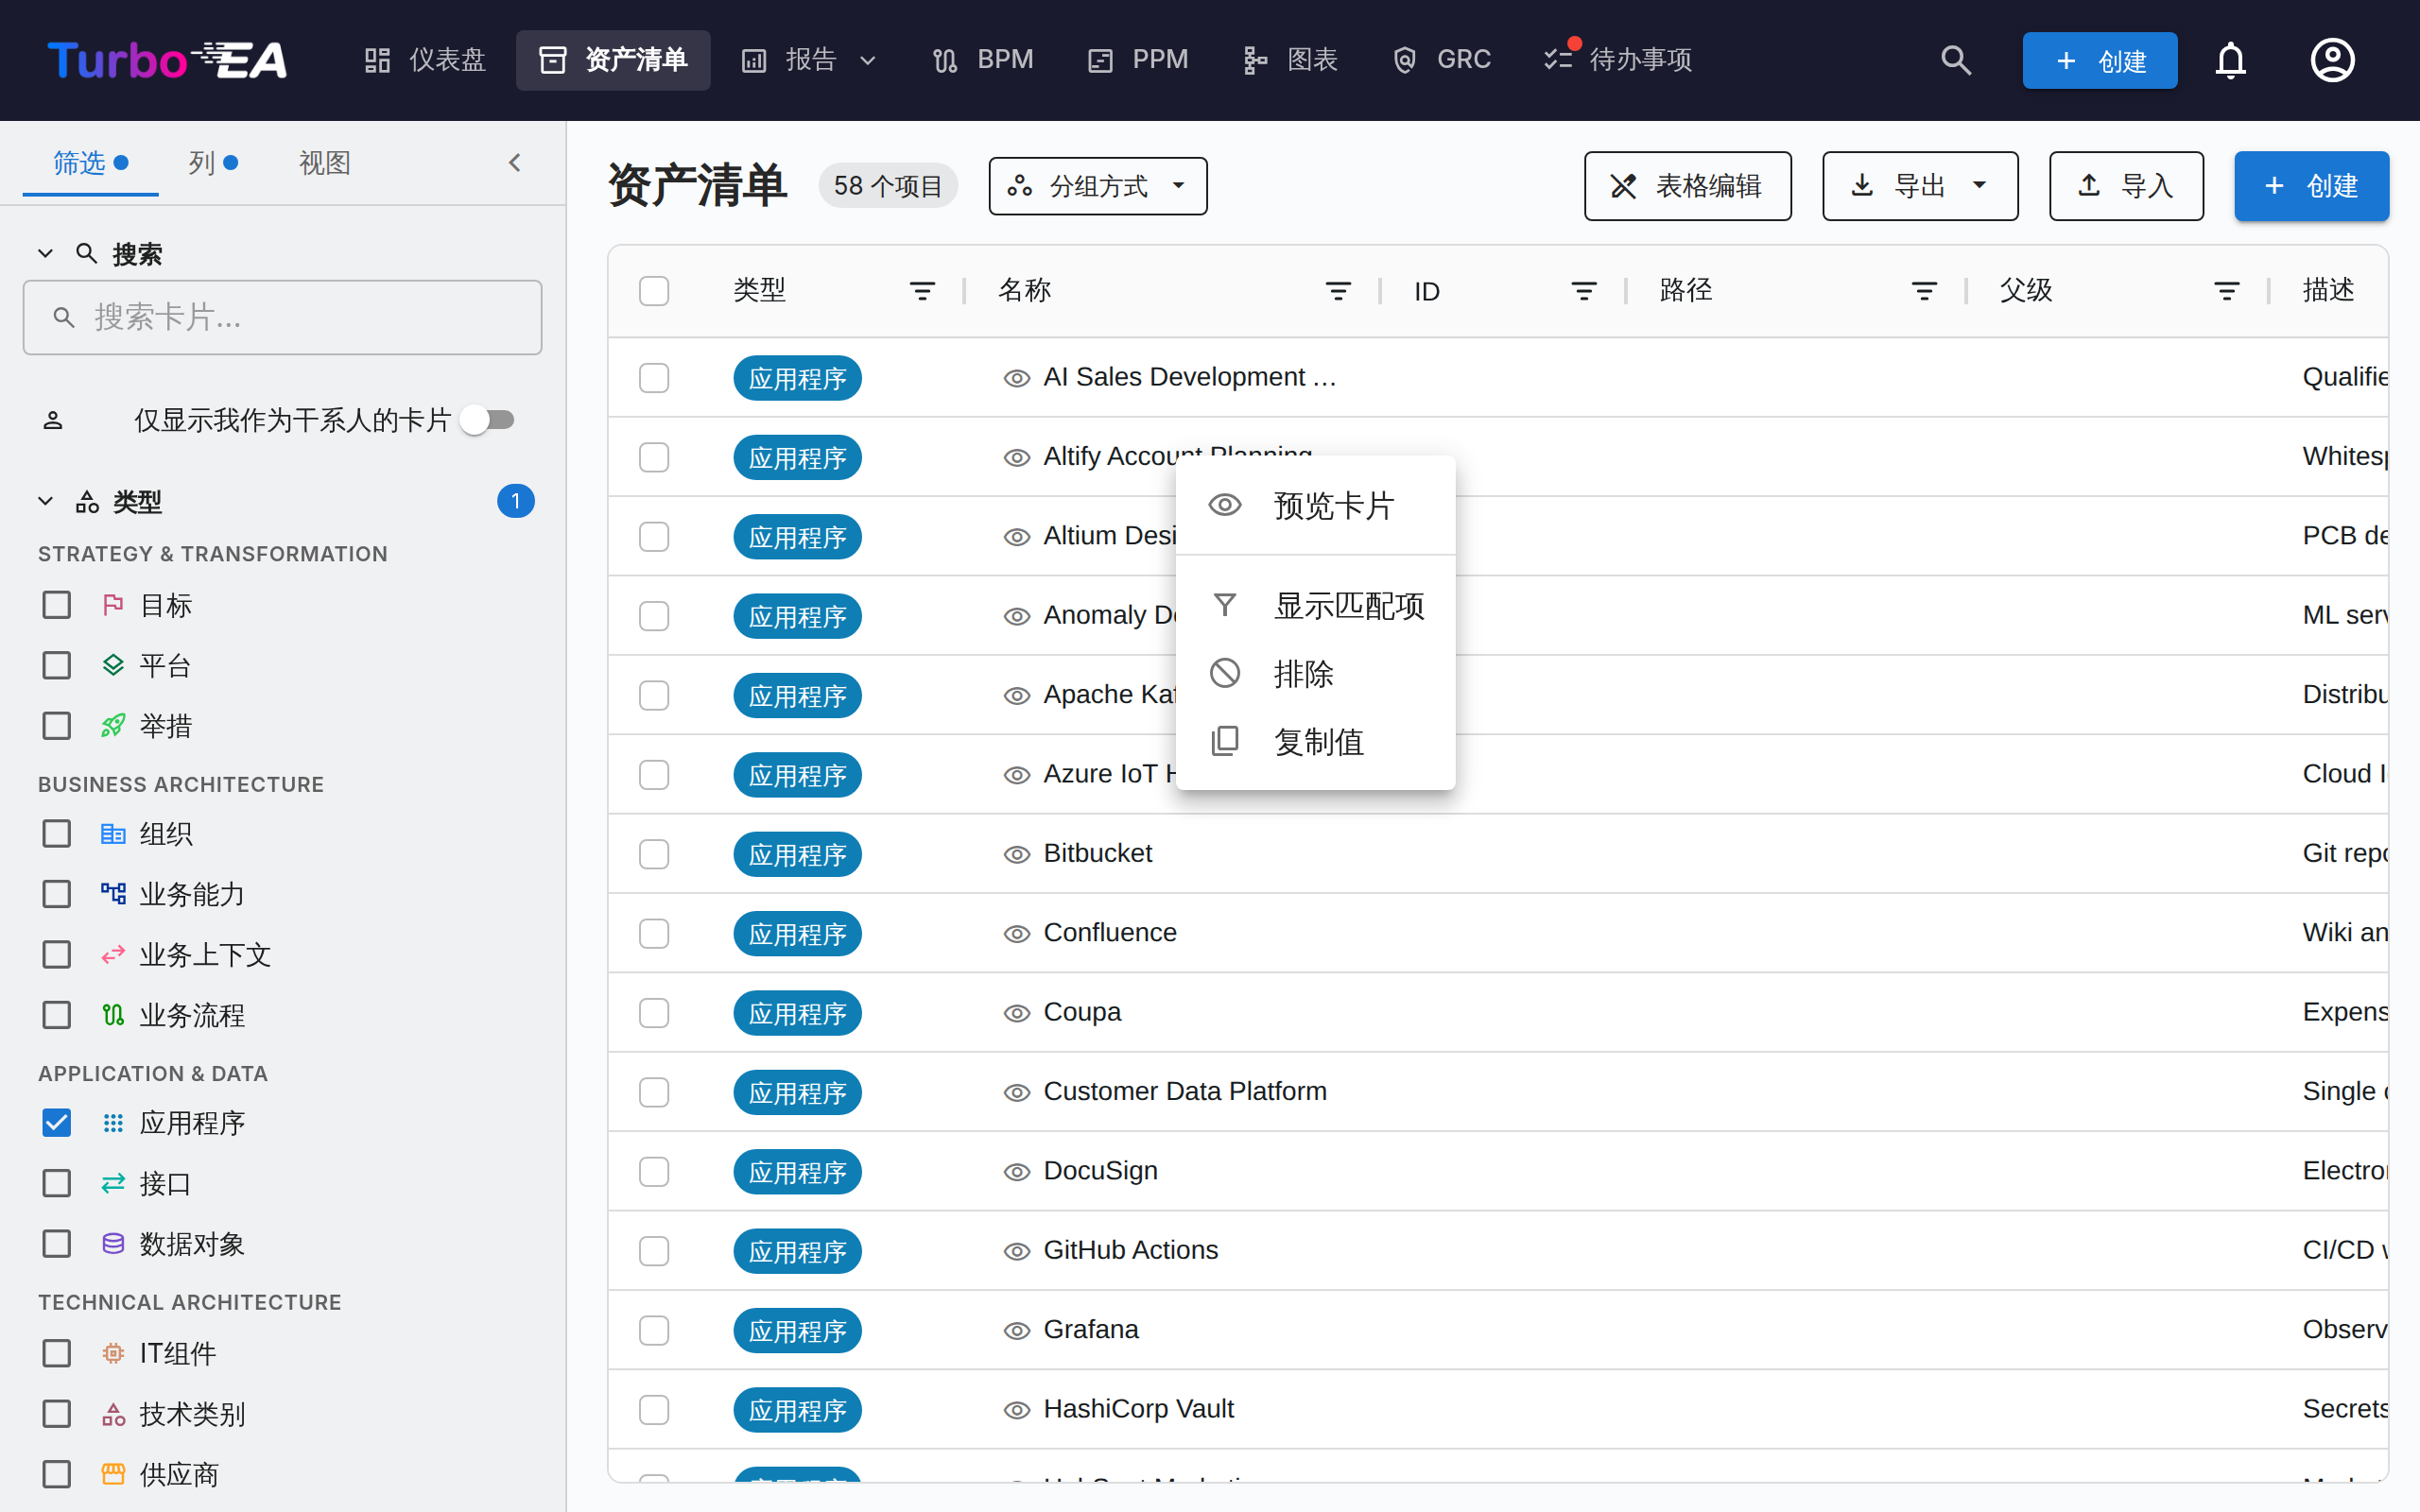Screen dimensions: 2420x1512
Task: Switch to the 视图 tab
Action: 324,162
